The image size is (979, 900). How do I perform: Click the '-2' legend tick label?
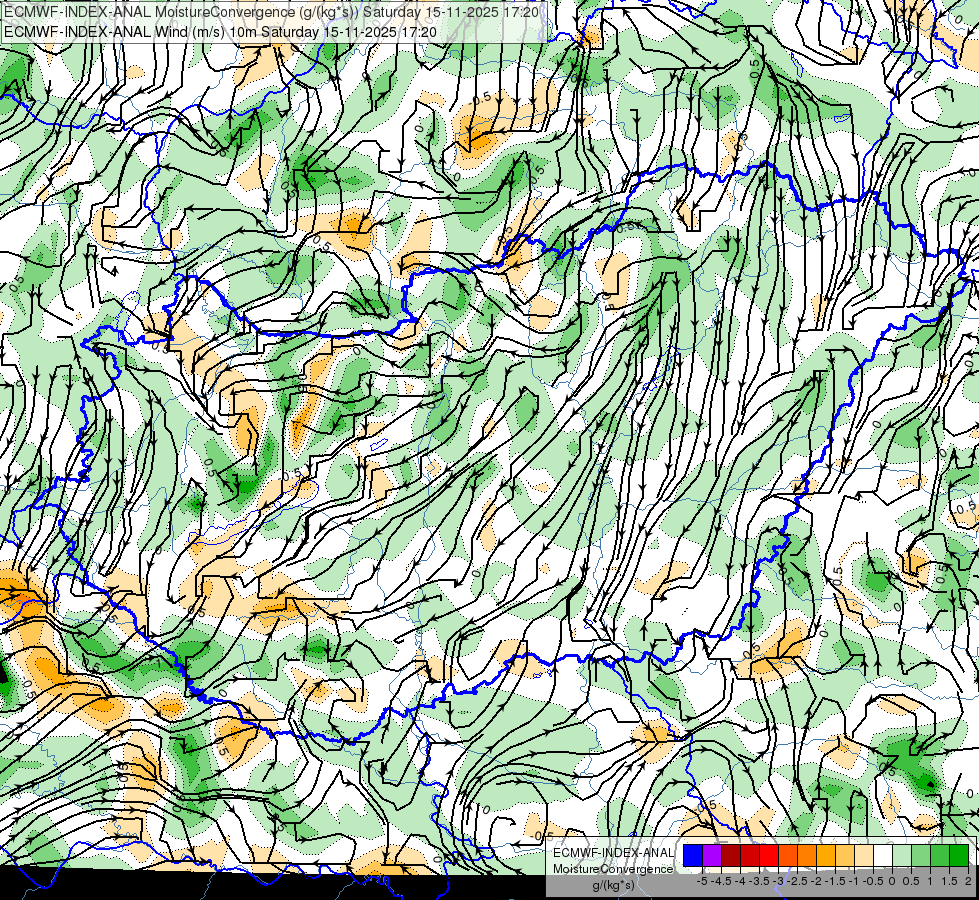point(817,881)
